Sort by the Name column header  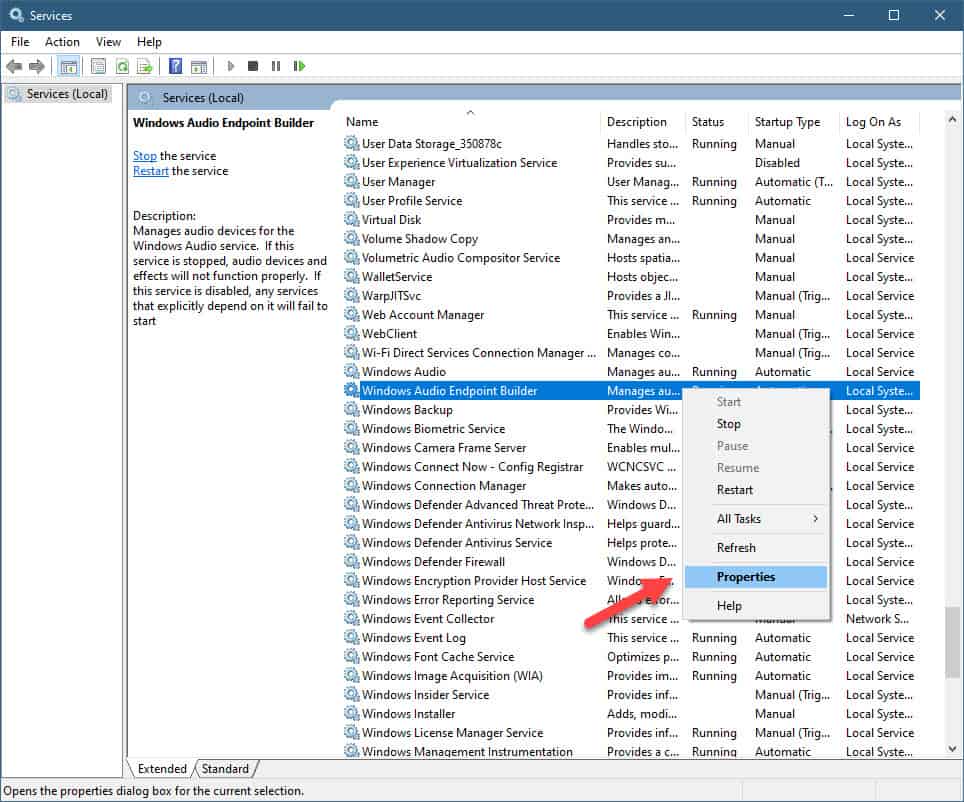(470, 122)
